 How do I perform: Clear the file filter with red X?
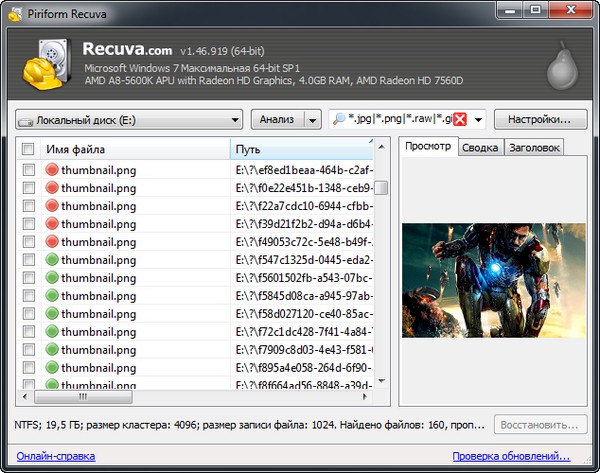pos(460,119)
